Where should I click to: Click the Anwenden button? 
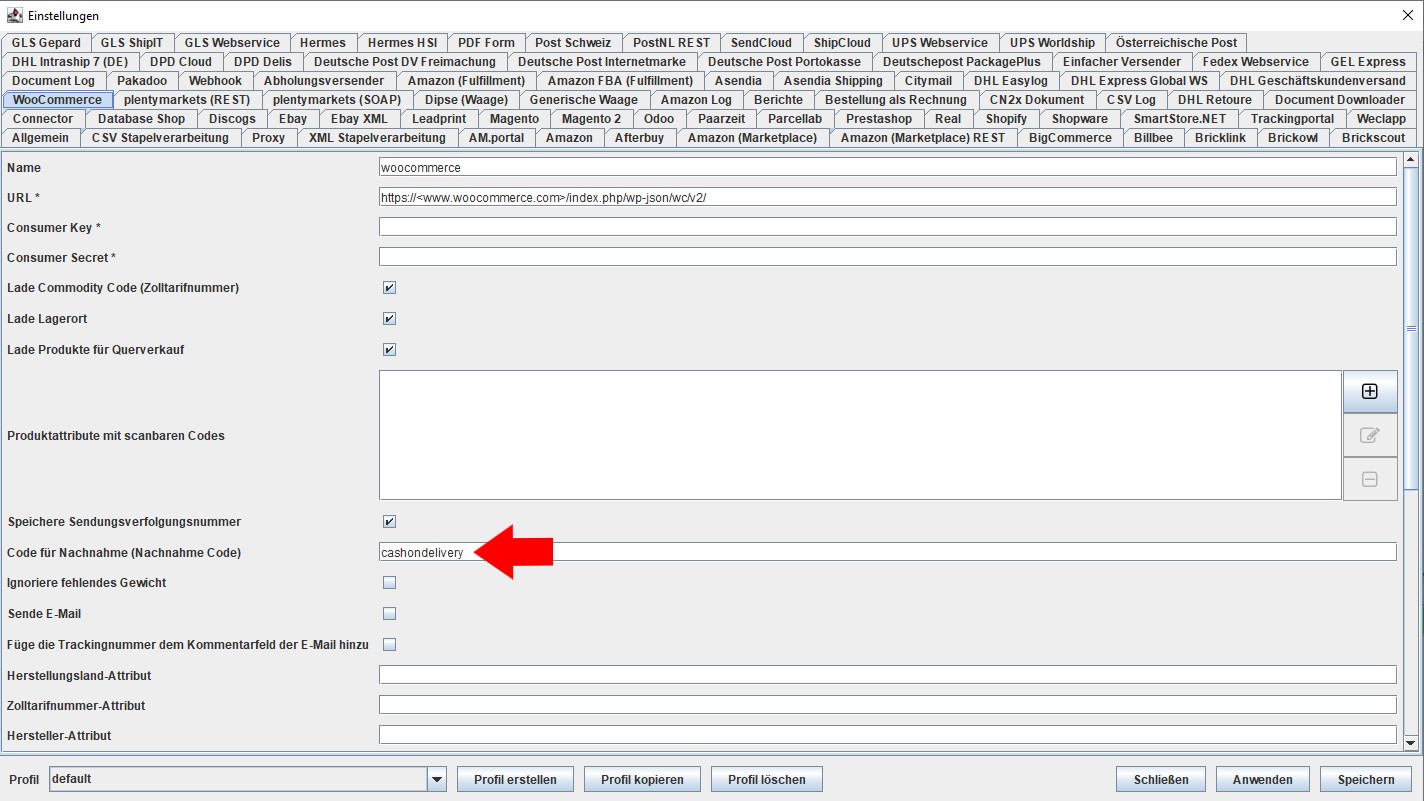[1262, 780]
